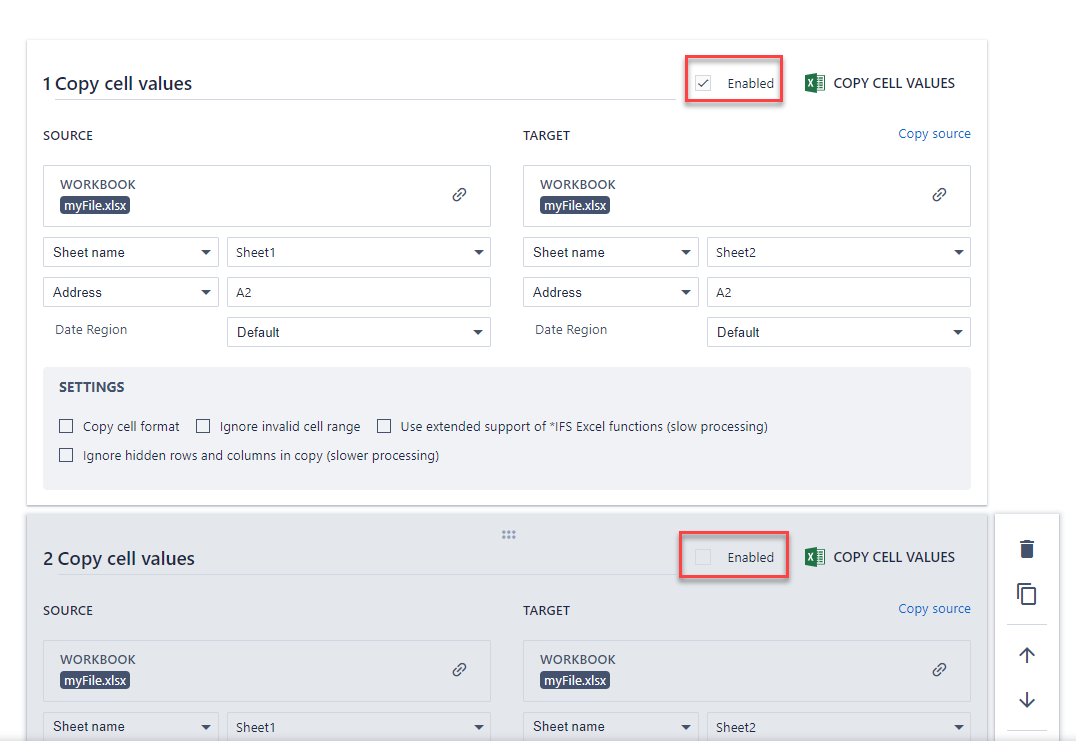Click link icon in step 1 target workbook

939,195
